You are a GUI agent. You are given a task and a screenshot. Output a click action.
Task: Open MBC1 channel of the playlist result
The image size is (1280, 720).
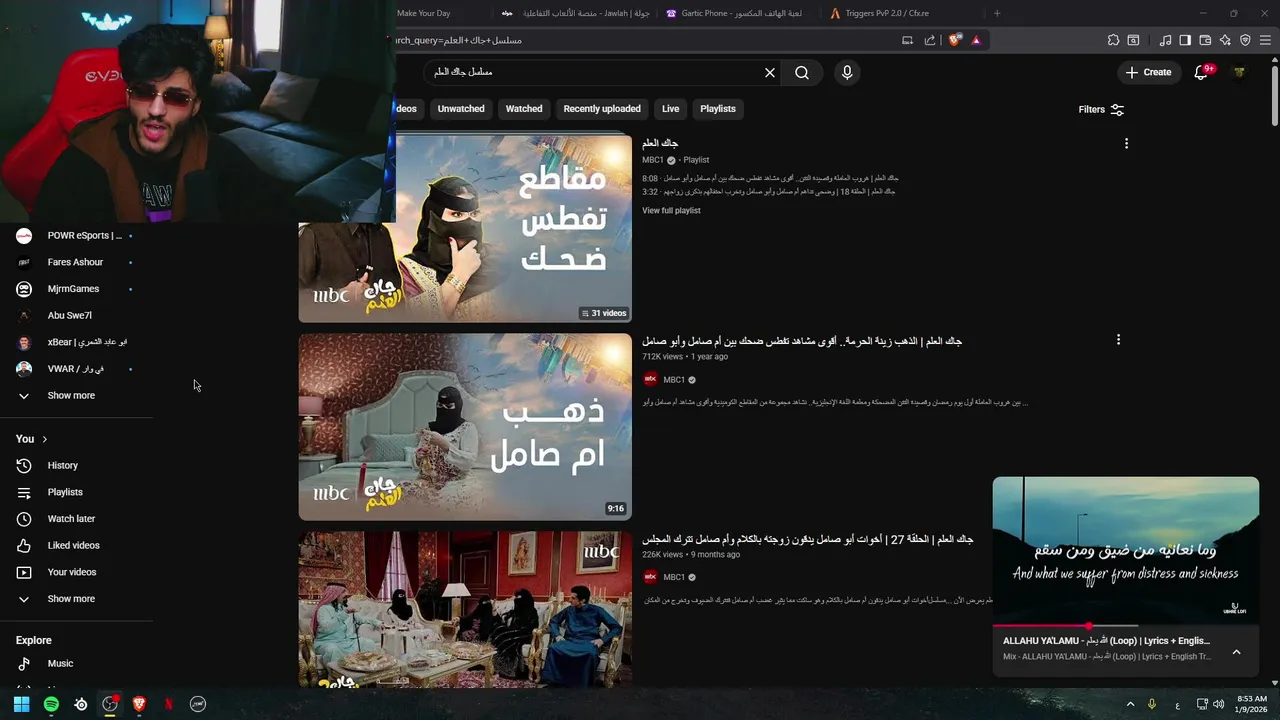click(x=653, y=160)
